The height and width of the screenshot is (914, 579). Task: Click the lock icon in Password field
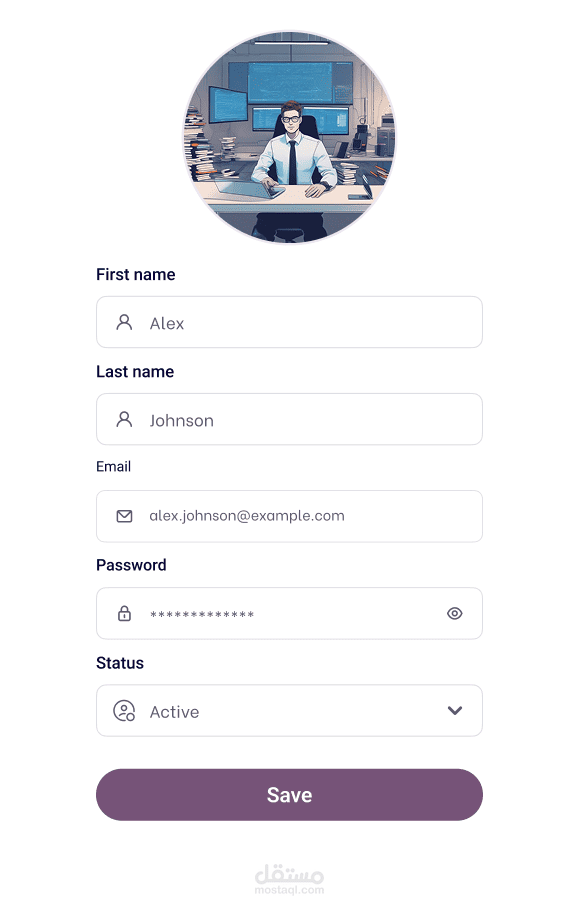point(124,613)
